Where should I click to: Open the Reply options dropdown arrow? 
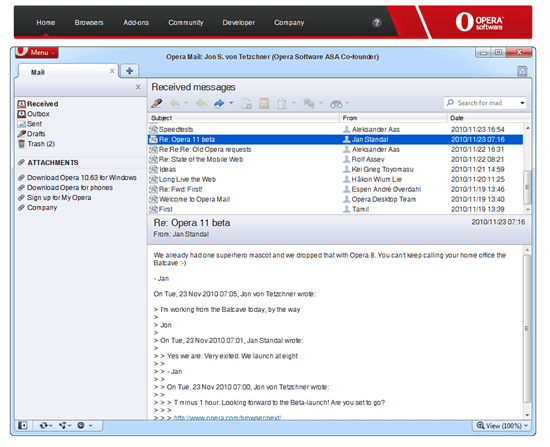click(x=186, y=103)
